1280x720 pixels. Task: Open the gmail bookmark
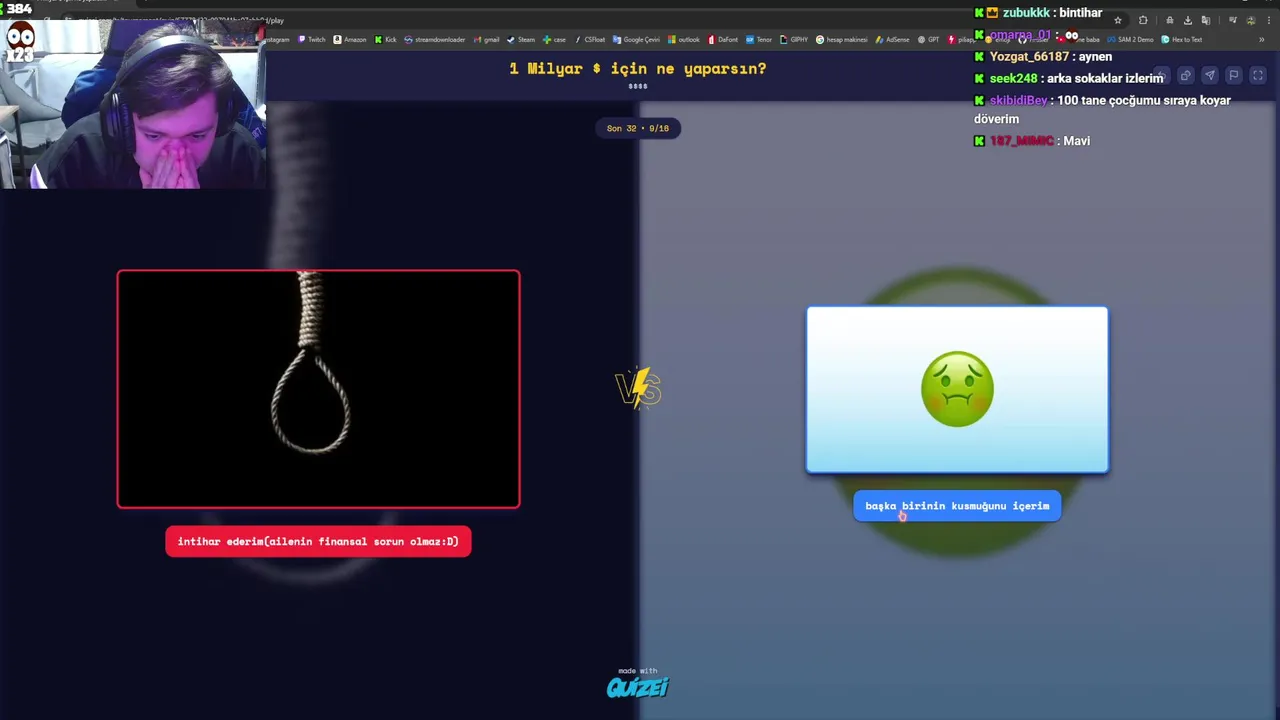click(x=486, y=40)
